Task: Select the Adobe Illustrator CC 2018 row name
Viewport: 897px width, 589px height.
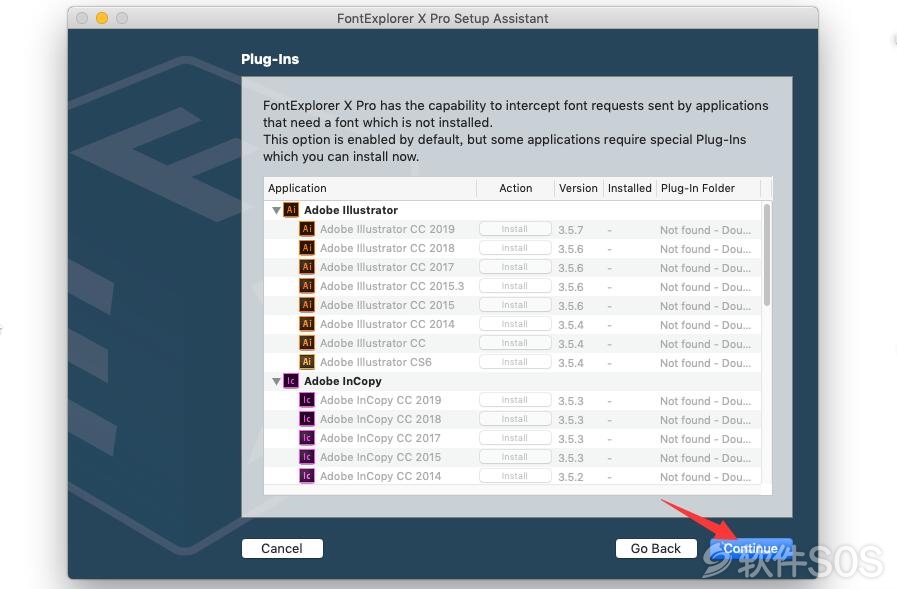Action: [x=387, y=248]
